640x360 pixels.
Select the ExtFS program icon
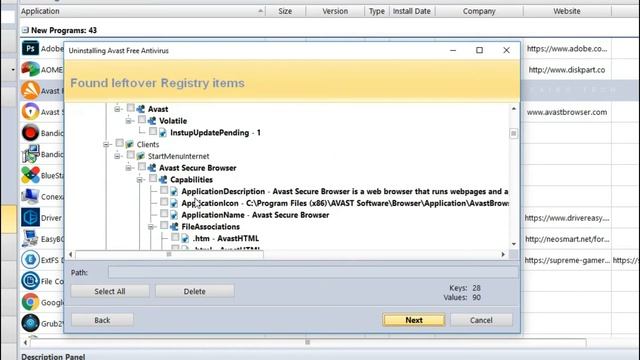pos(30,260)
